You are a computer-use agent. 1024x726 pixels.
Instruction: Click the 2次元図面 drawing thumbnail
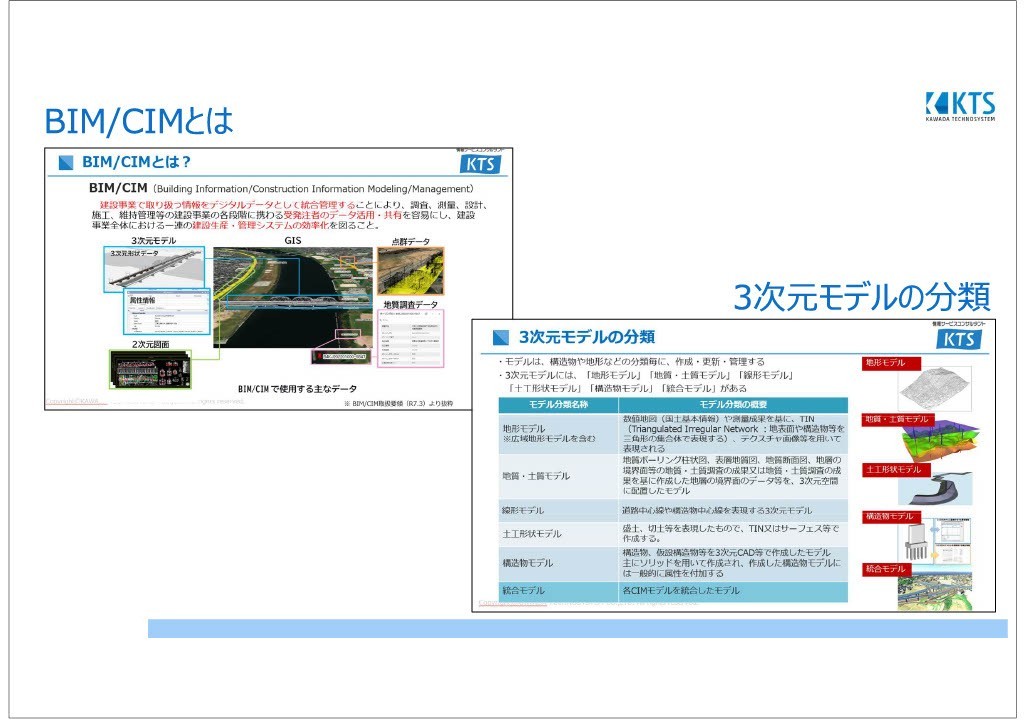[x=149, y=369]
